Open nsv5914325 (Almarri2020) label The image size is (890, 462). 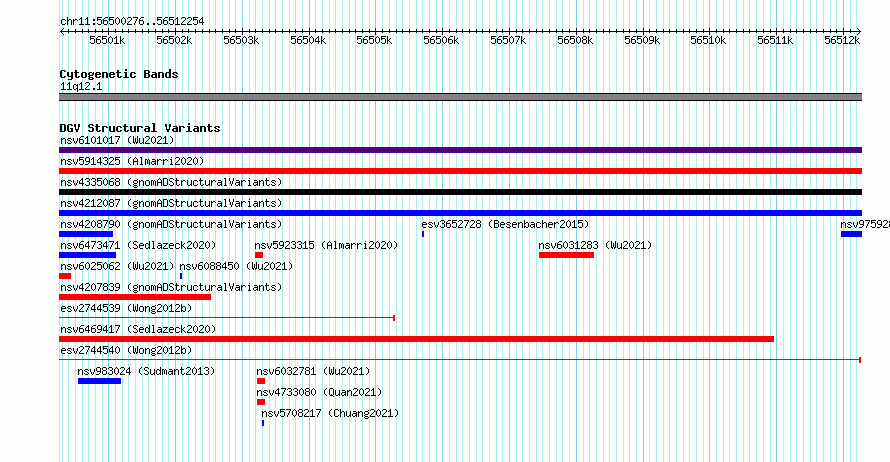[x=132, y=161]
